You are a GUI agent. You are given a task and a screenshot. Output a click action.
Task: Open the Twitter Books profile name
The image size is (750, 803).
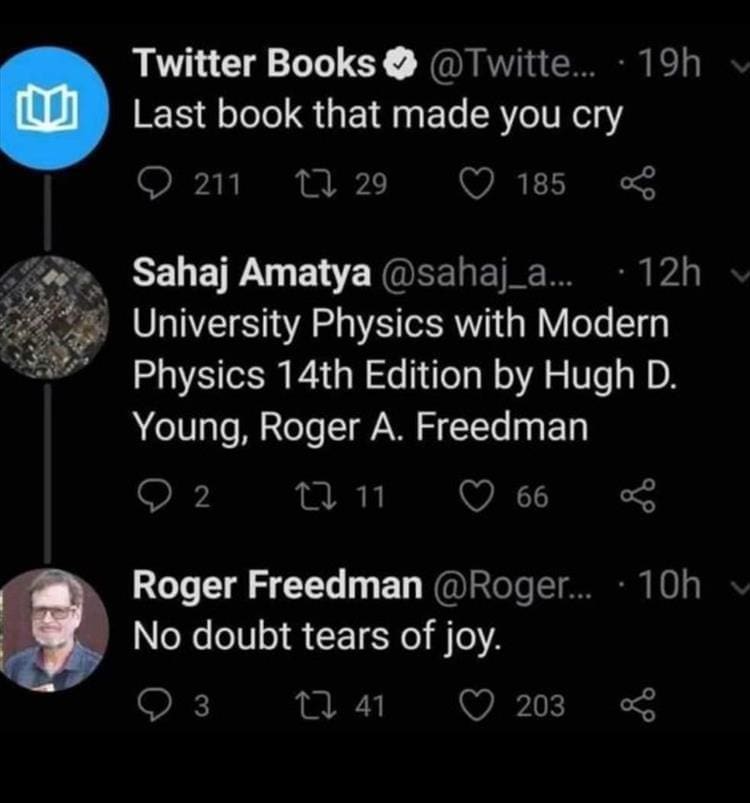tap(254, 64)
